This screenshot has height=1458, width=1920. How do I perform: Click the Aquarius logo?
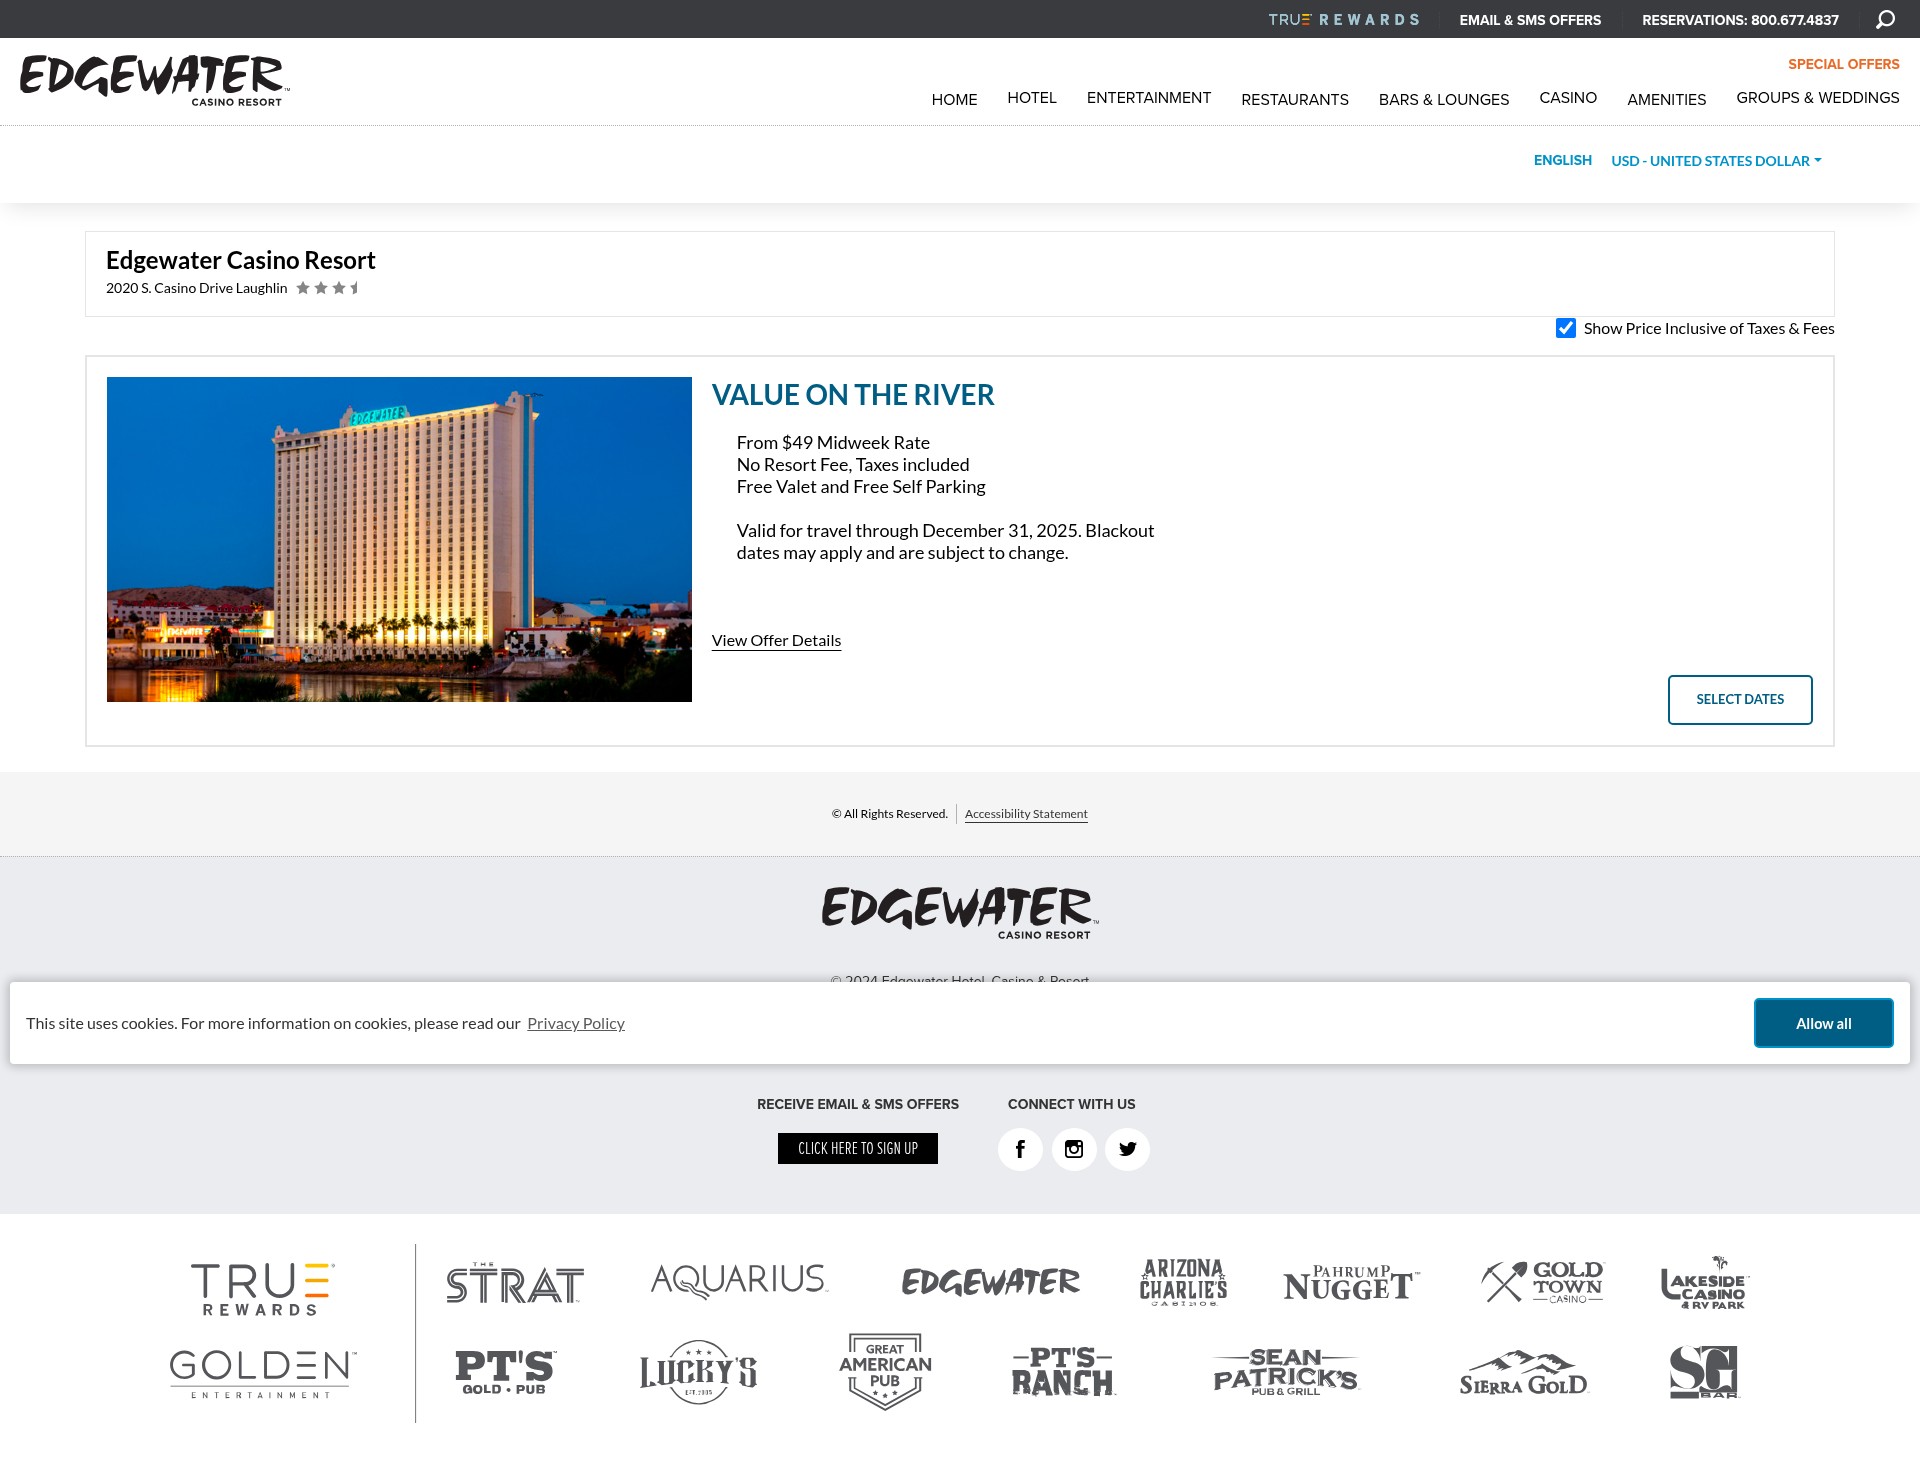coord(739,1280)
